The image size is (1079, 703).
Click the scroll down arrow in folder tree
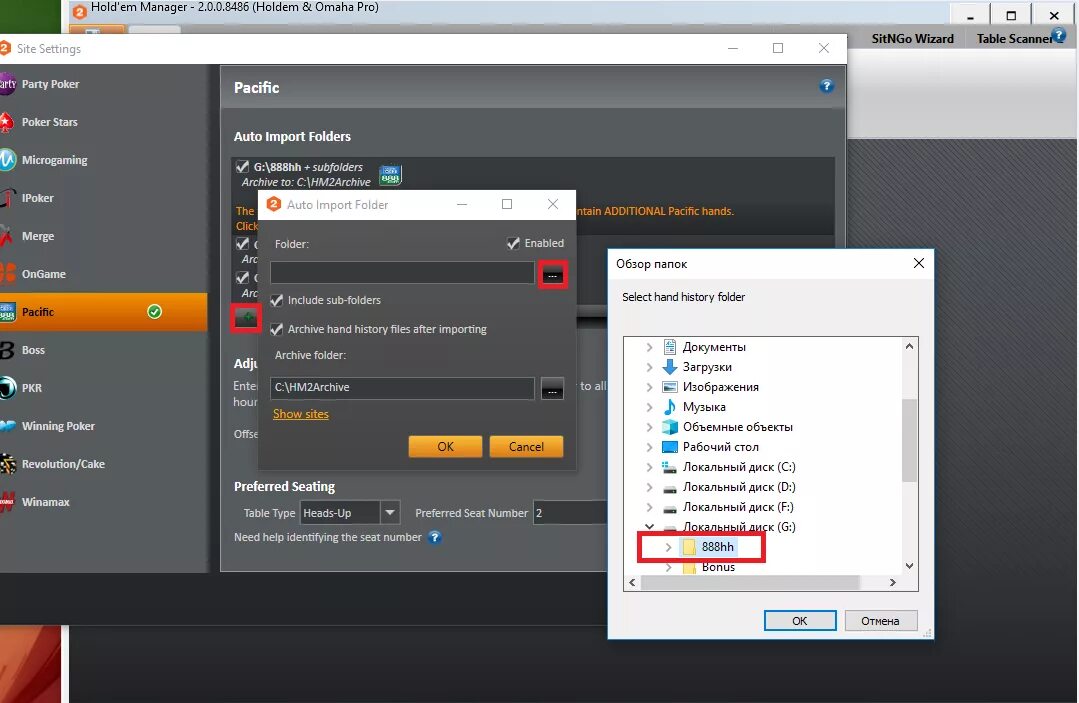click(x=909, y=566)
